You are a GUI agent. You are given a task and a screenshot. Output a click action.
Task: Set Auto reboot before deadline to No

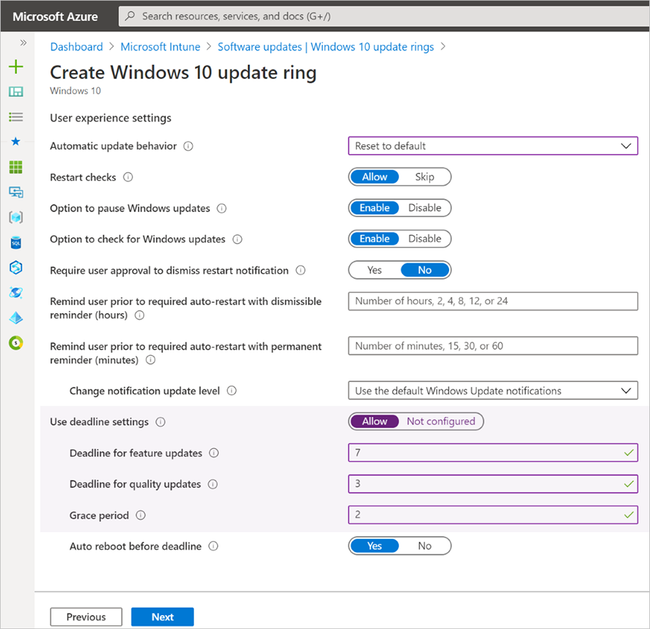425,546
